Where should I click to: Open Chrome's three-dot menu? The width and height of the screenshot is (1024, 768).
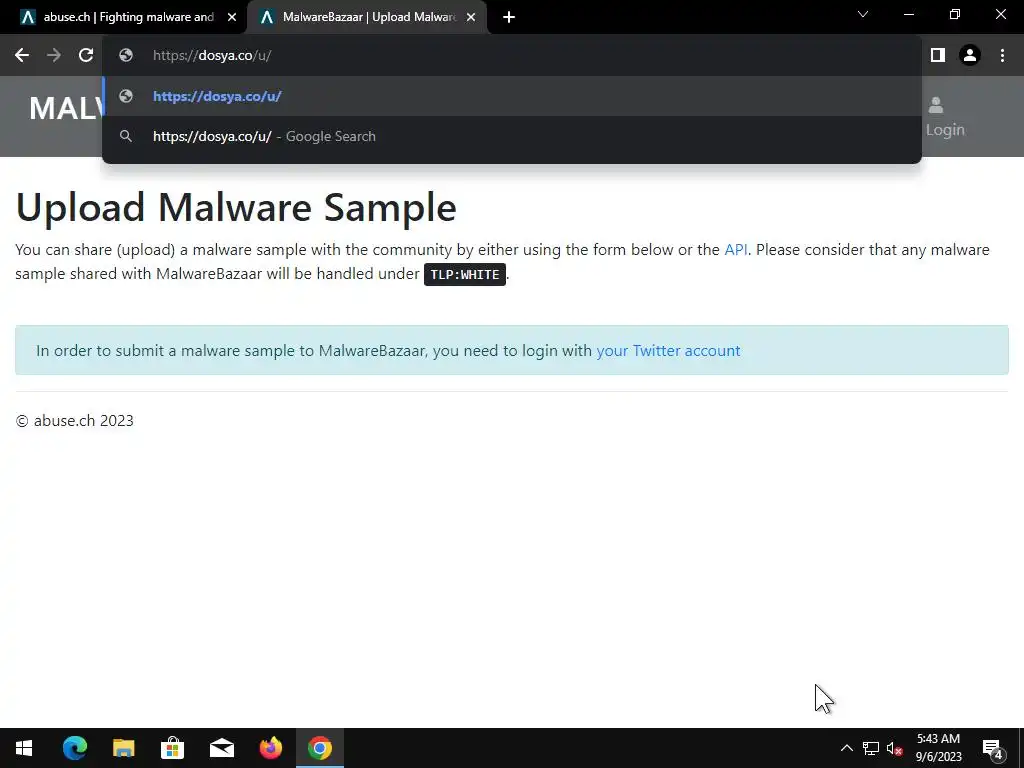pos(1002,56)
